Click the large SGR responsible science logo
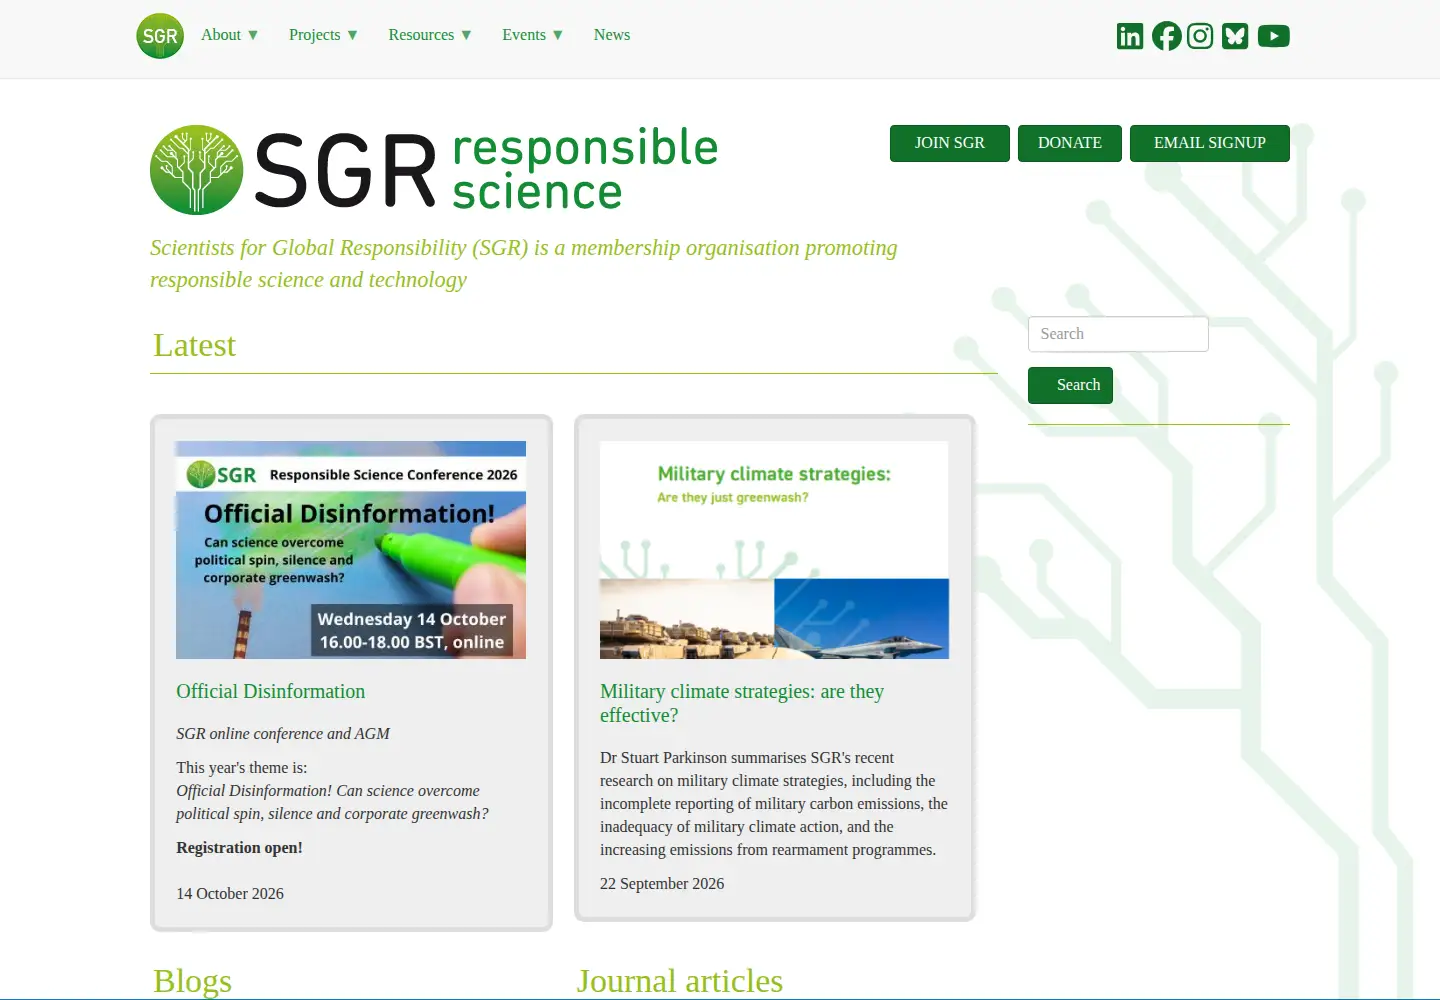Image resolution: width=1440 pixels, height=1000 pixels. tap(434, 169)
